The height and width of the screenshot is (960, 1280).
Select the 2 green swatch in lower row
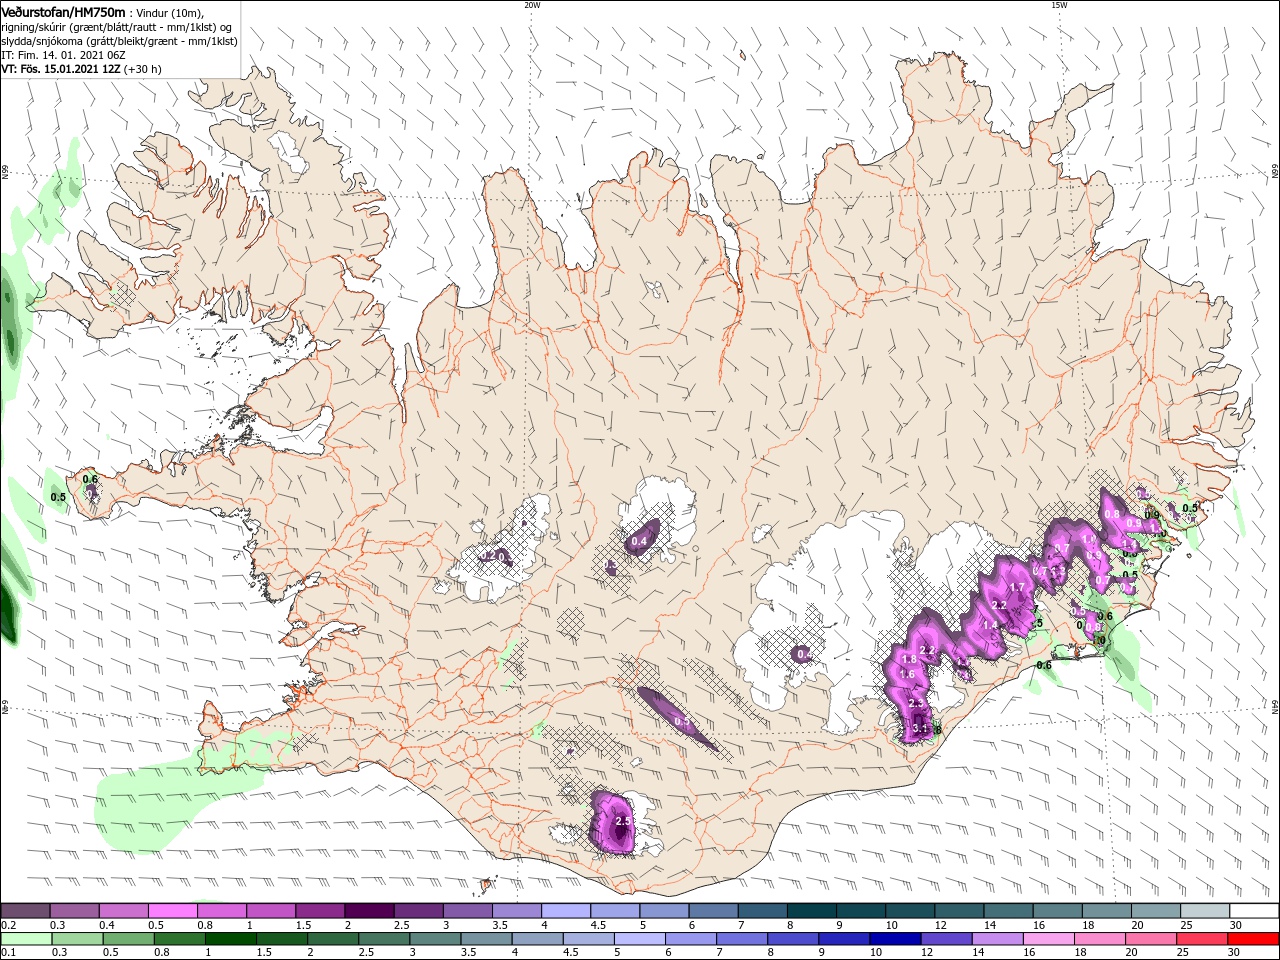[334, 938]
